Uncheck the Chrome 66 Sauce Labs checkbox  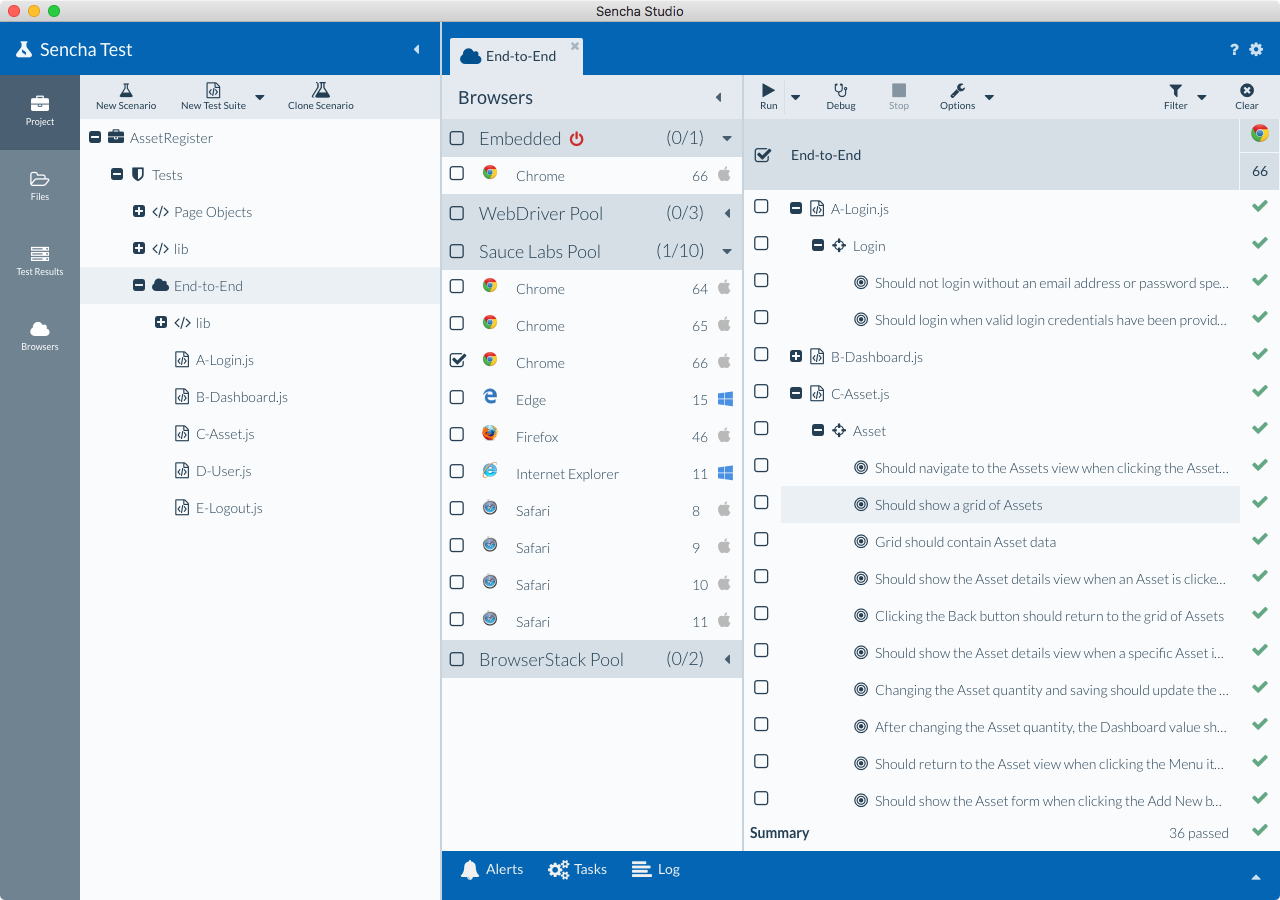click(458, 360)
